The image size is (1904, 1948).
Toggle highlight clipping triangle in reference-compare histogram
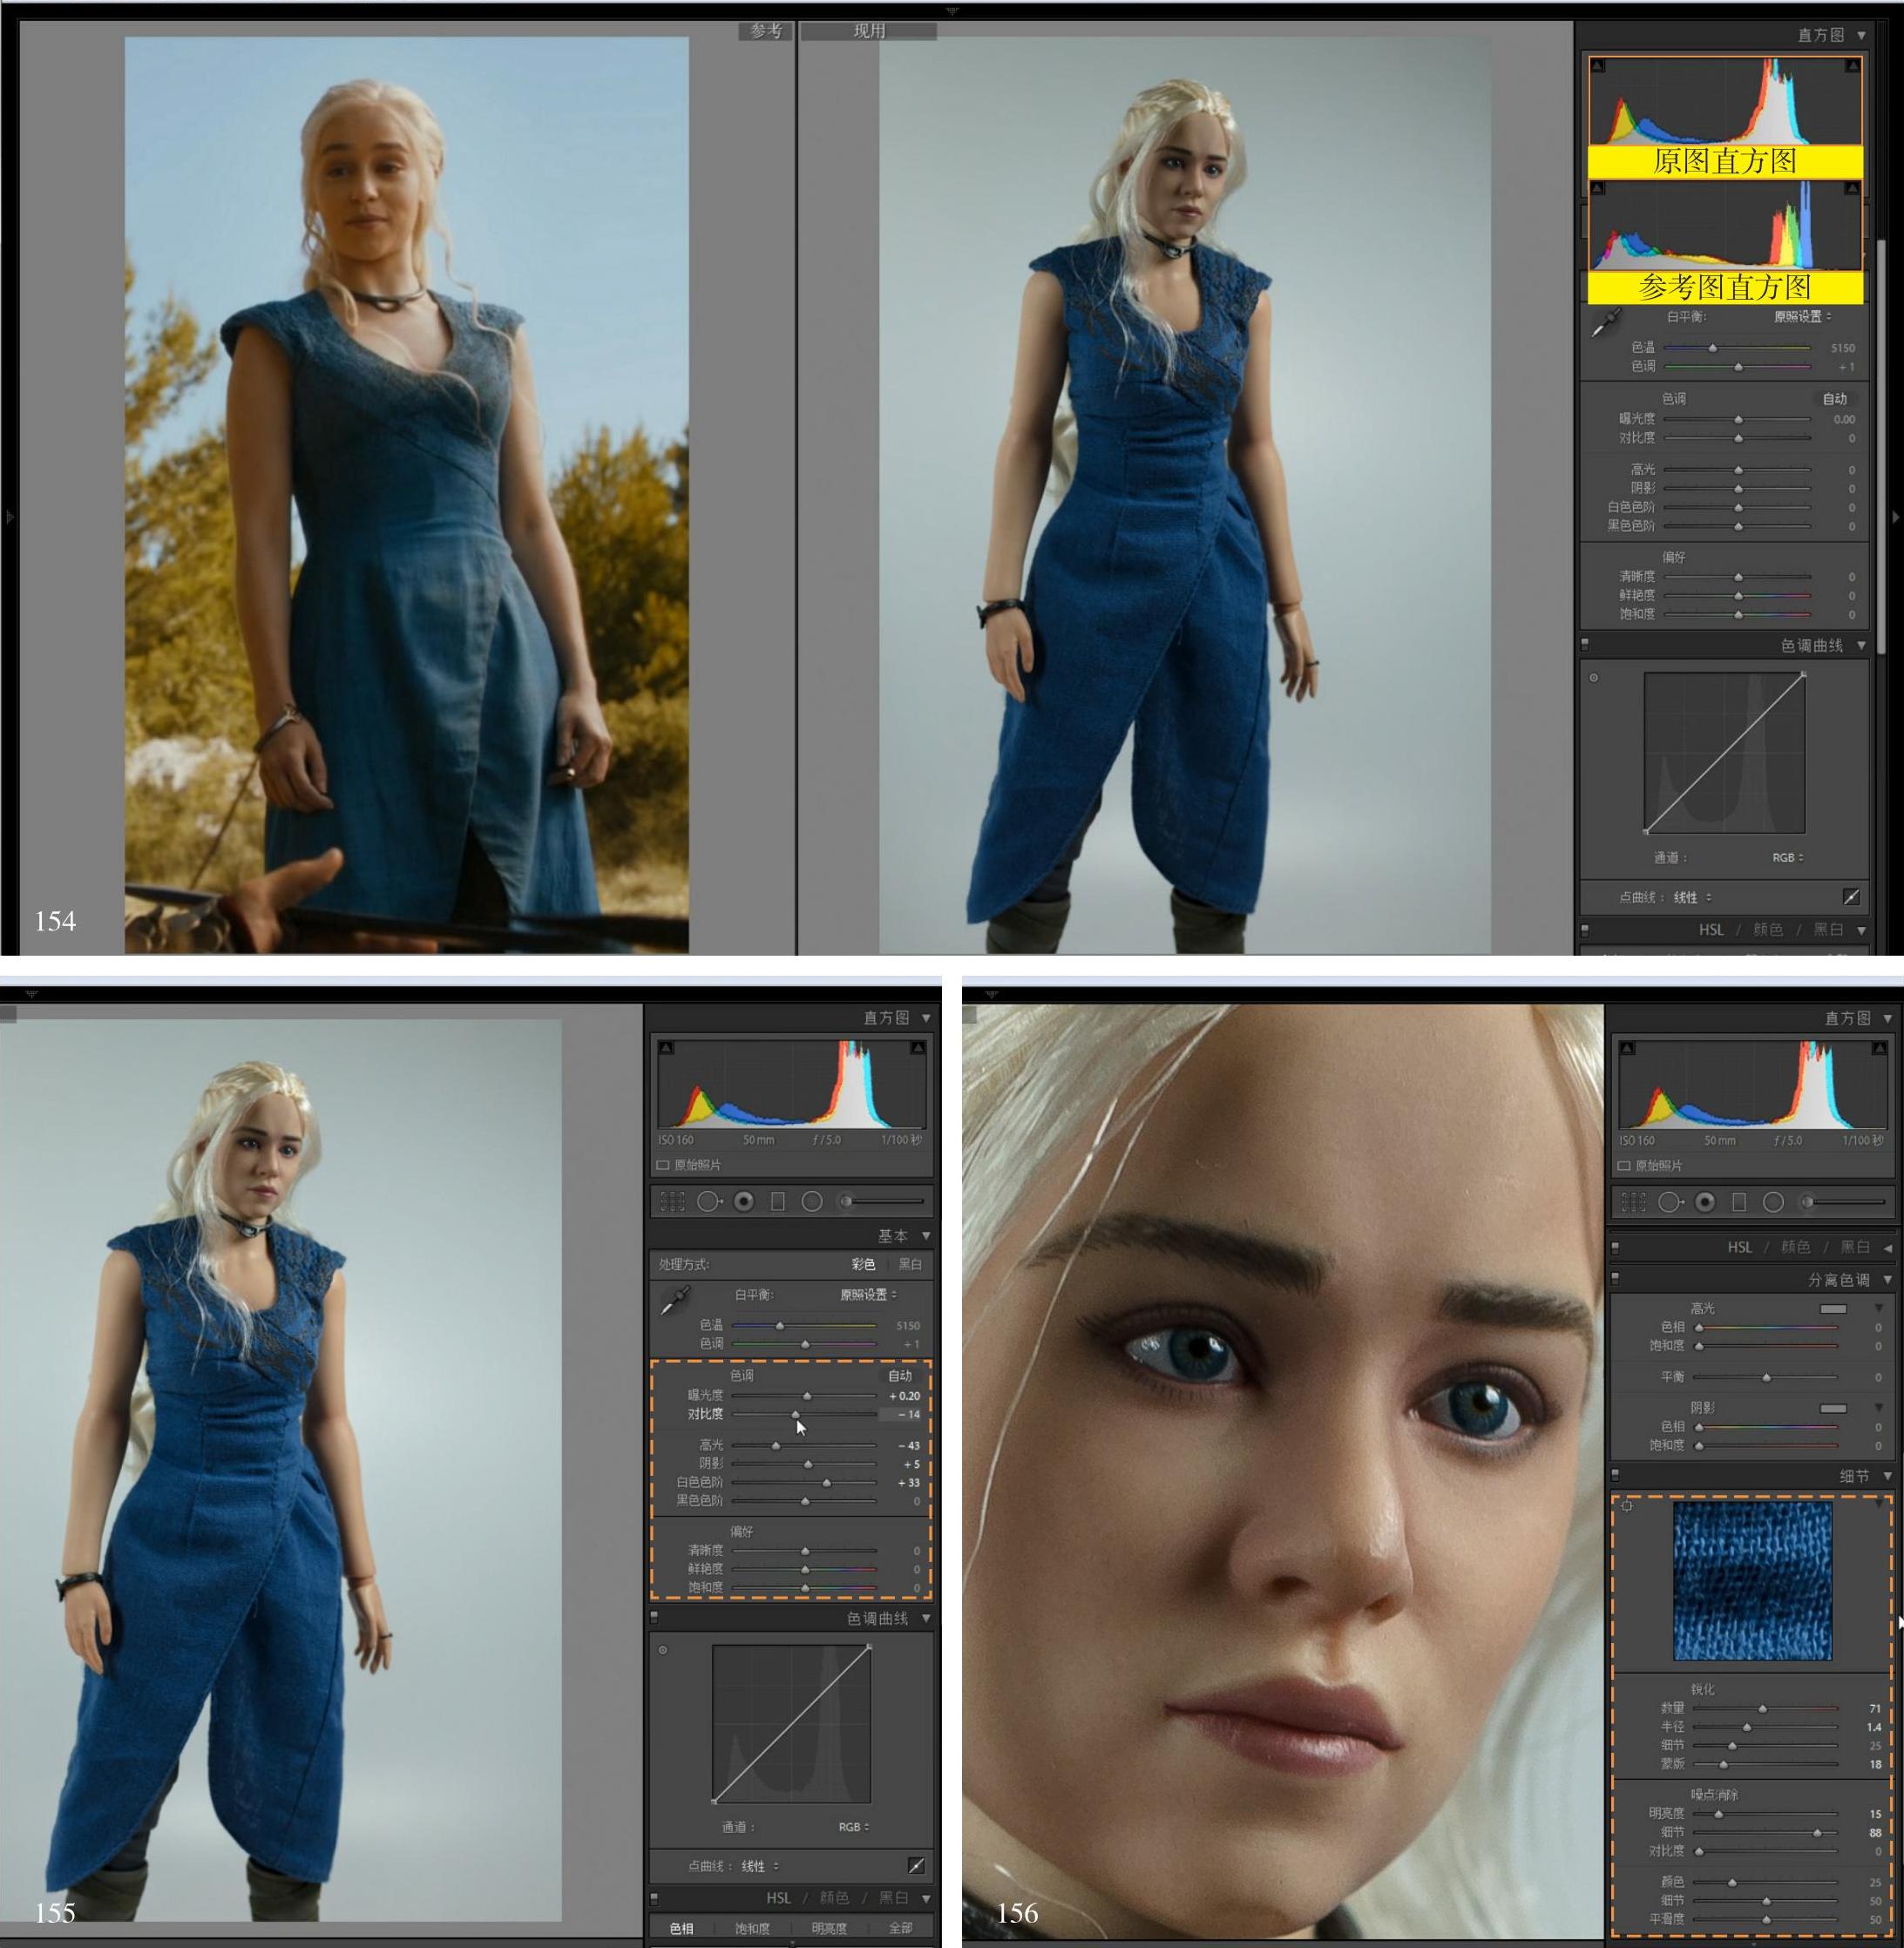coord(1853,66)
